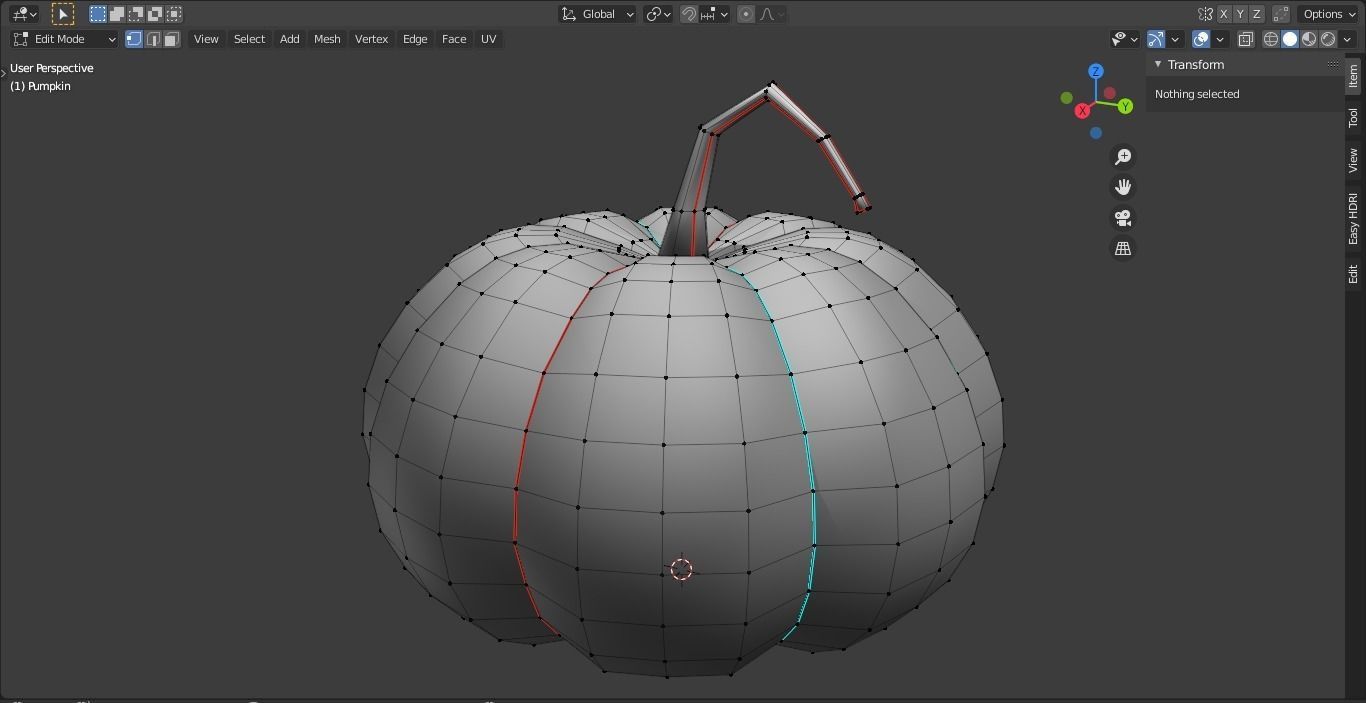Toggle auto merge vertices icon
The image size is (1366, 703).
(1280, 14)
